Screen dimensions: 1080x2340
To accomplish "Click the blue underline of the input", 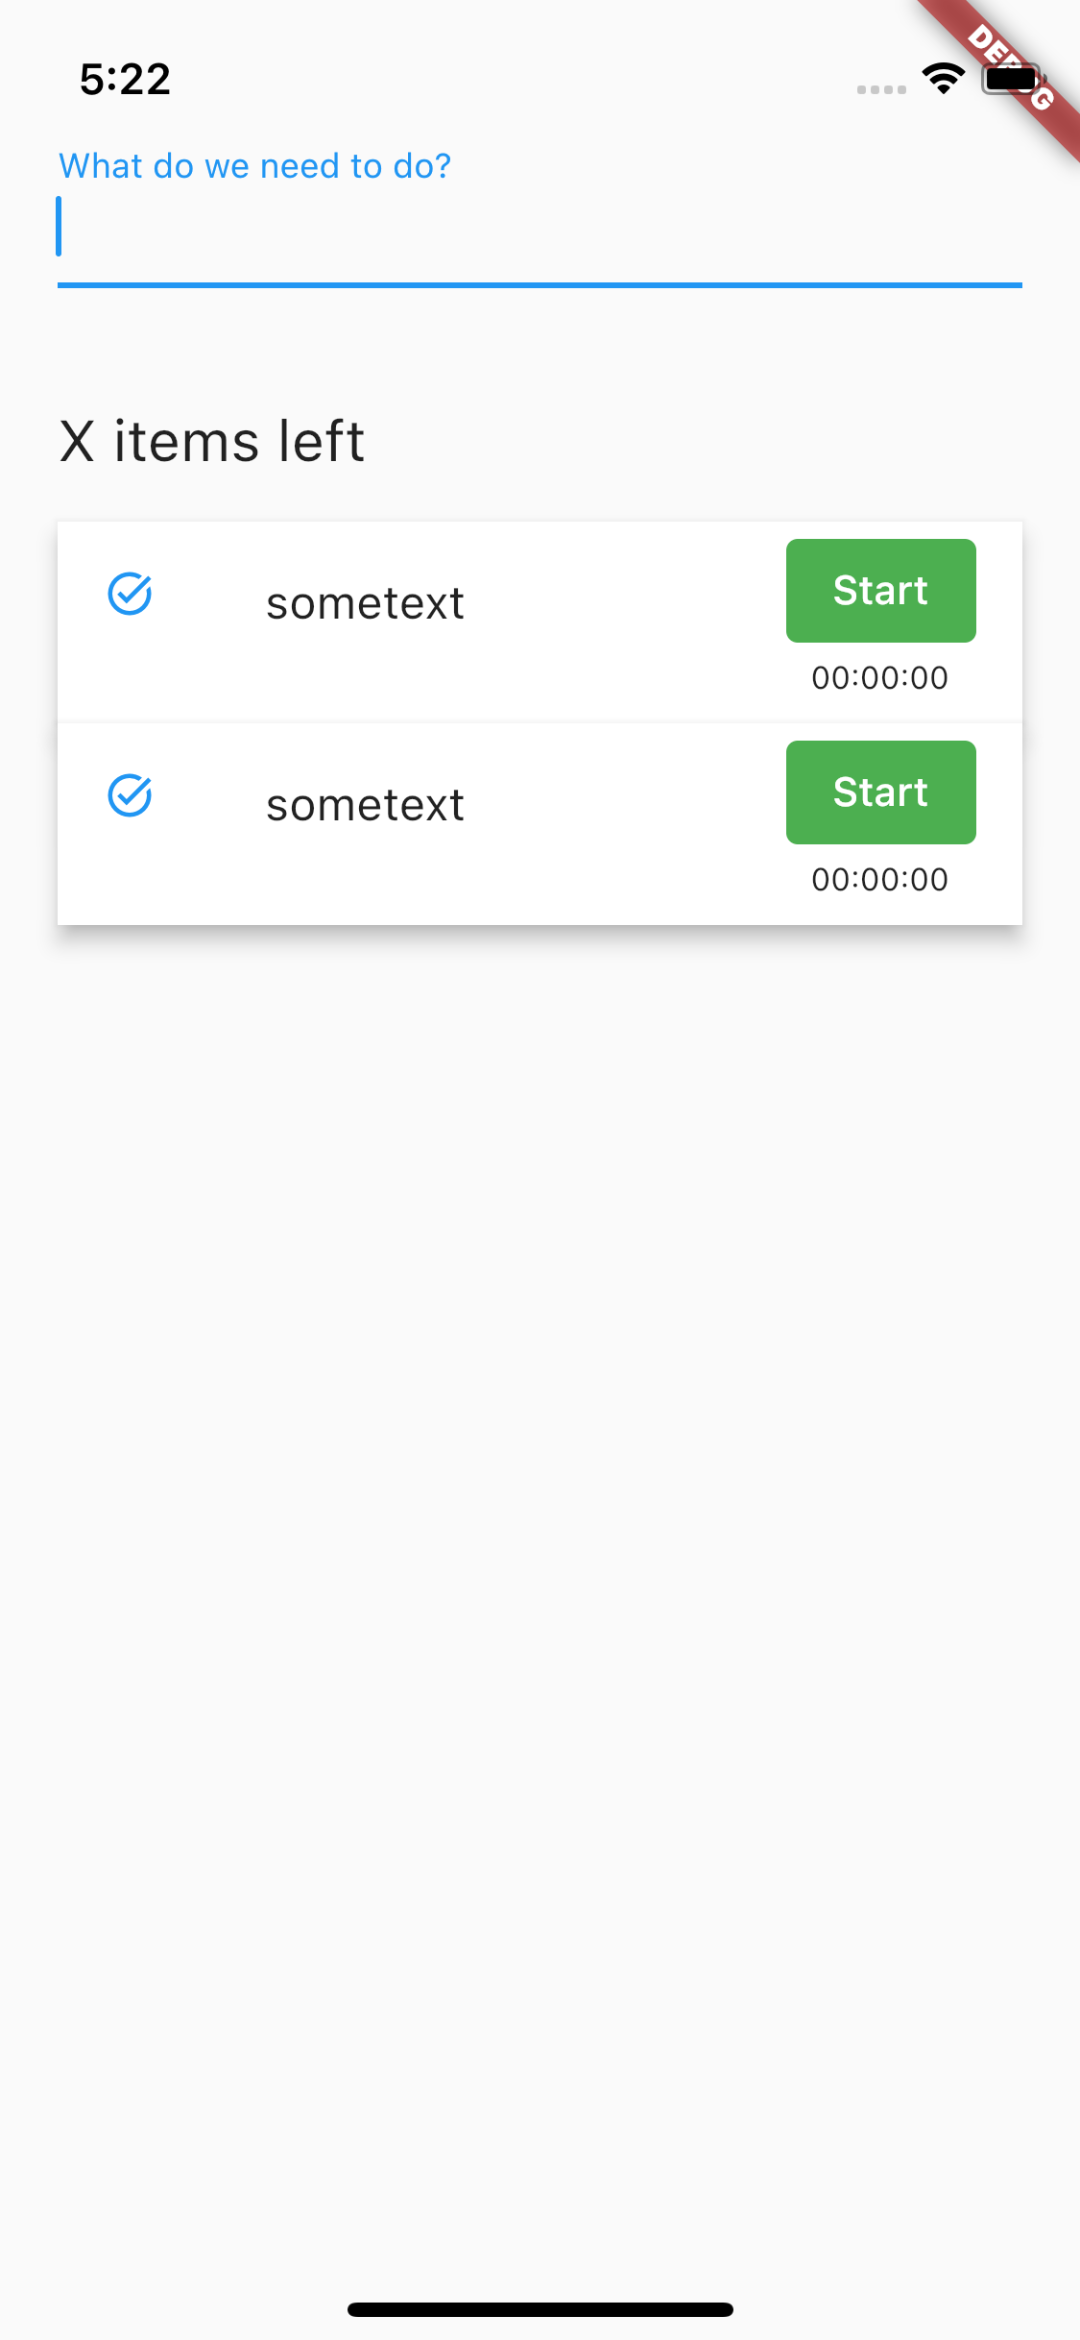I will click(540, 285).
